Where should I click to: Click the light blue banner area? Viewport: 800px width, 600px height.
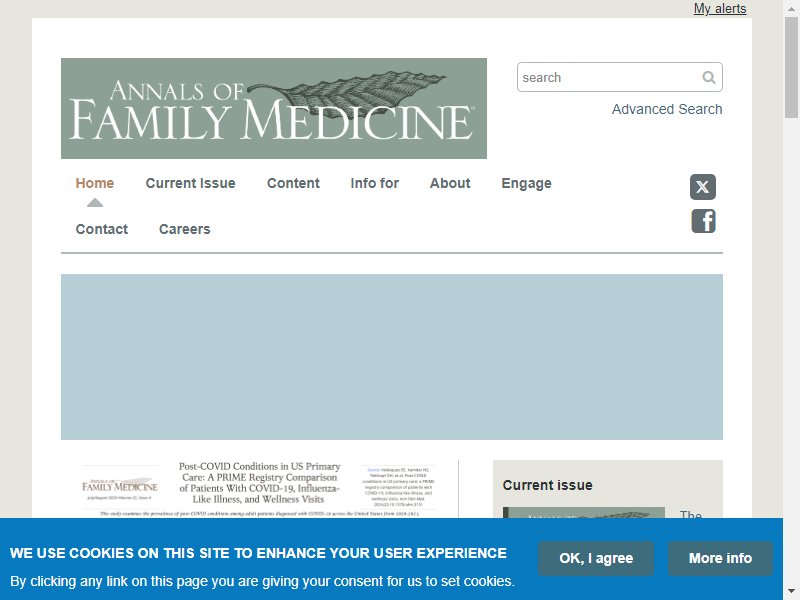pyautogui.click(x=392, y=357)
